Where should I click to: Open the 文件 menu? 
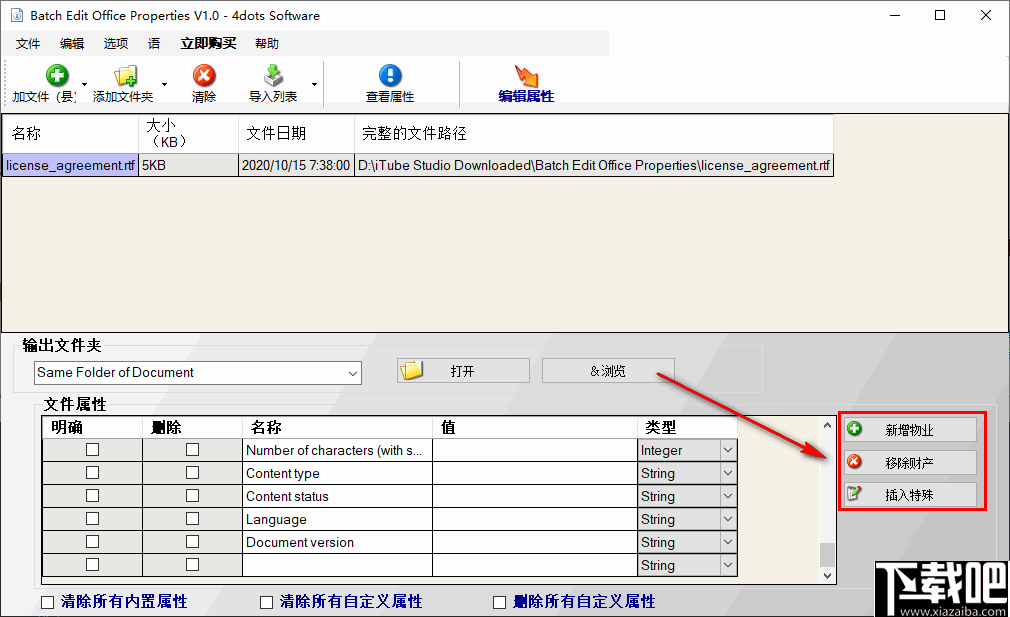click(28, 43)
